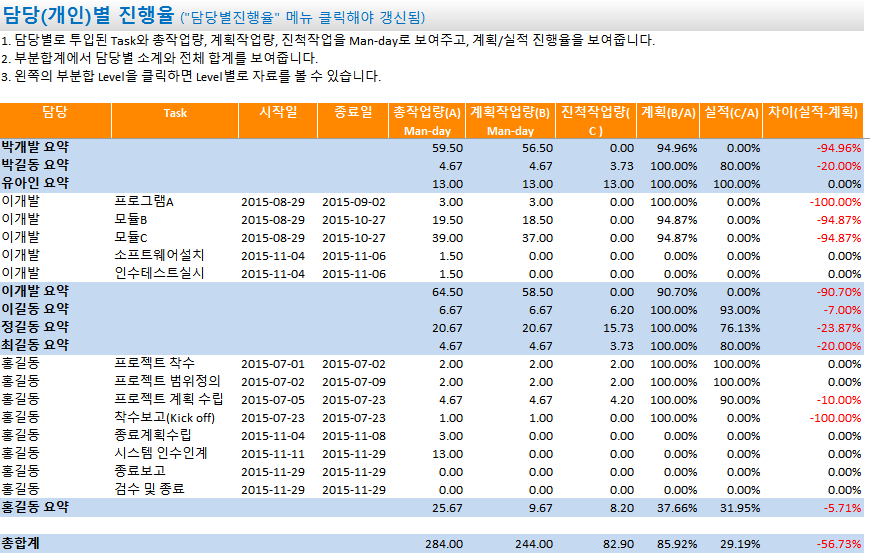Image resolution: width=870 pixels, height=557 pixels.
Task: Select the 홍길동 요약 row label
Action: click(x=35, y=508)
